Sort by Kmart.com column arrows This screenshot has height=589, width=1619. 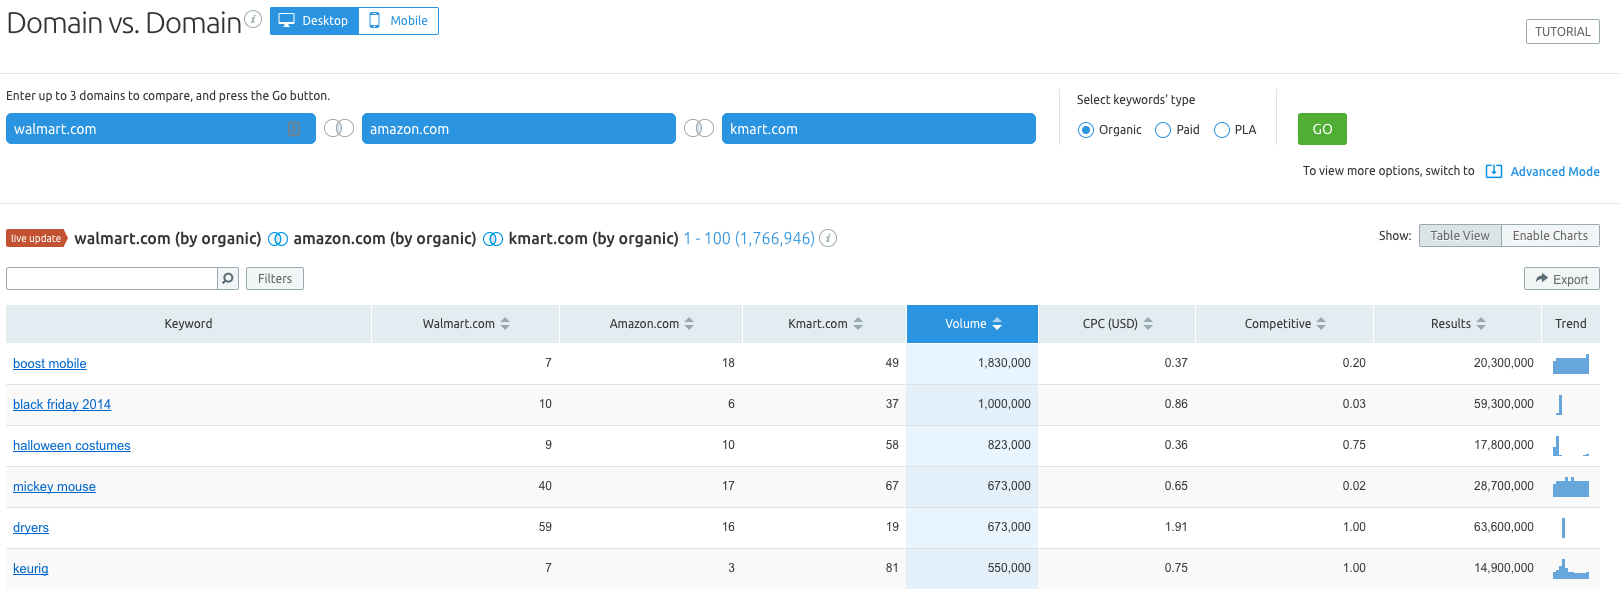coord(858,324)
